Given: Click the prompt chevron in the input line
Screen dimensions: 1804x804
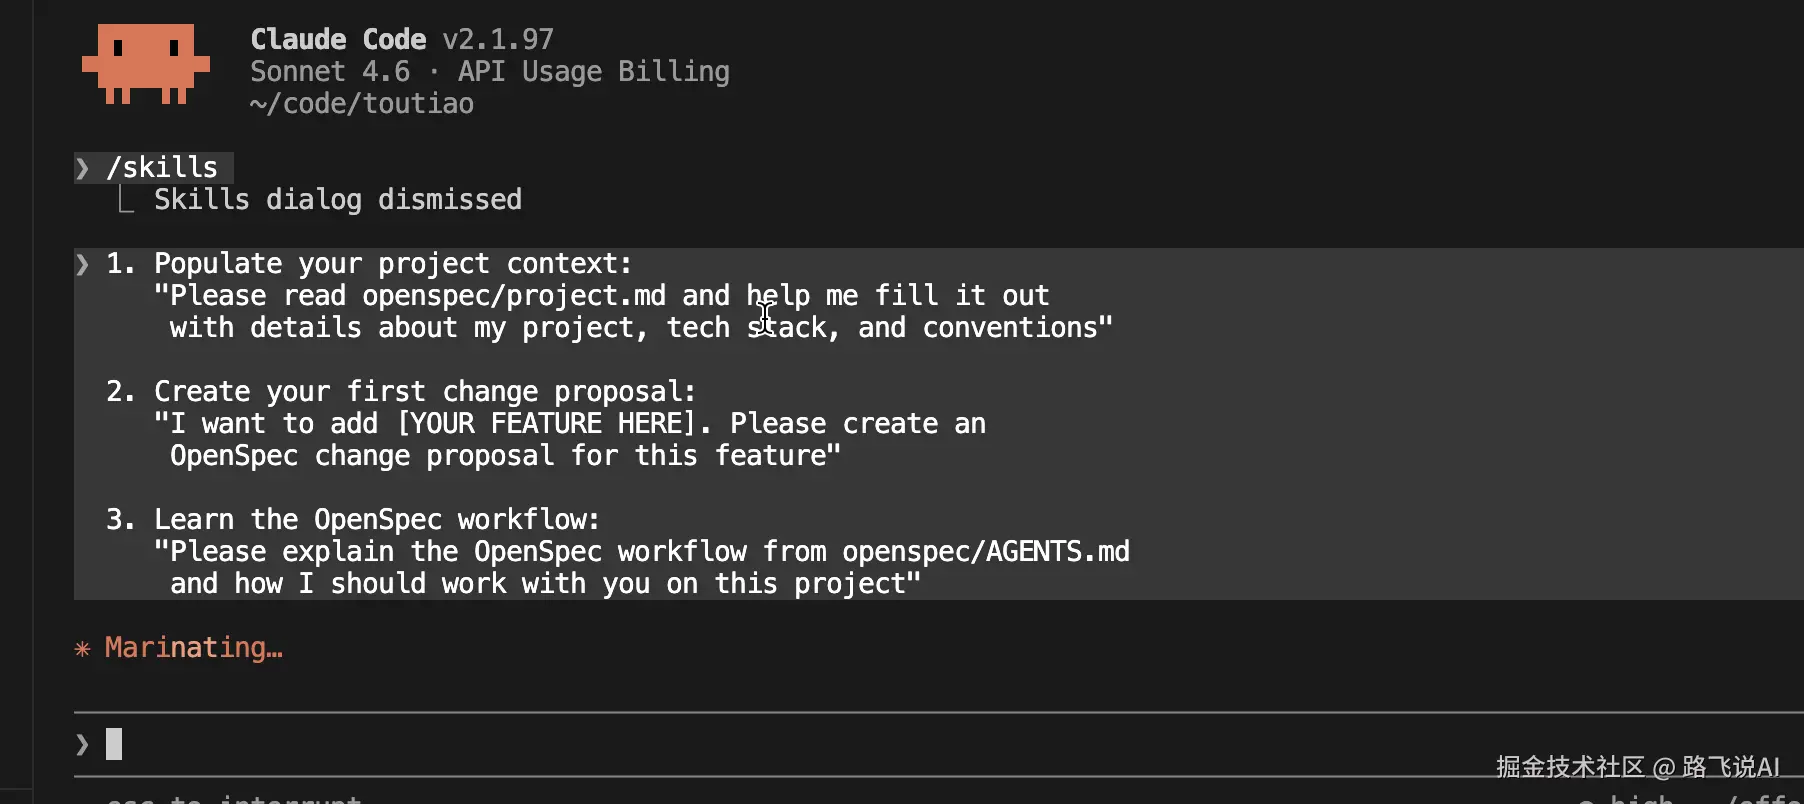Looking at the screenshot, I should tap(82, 744).
